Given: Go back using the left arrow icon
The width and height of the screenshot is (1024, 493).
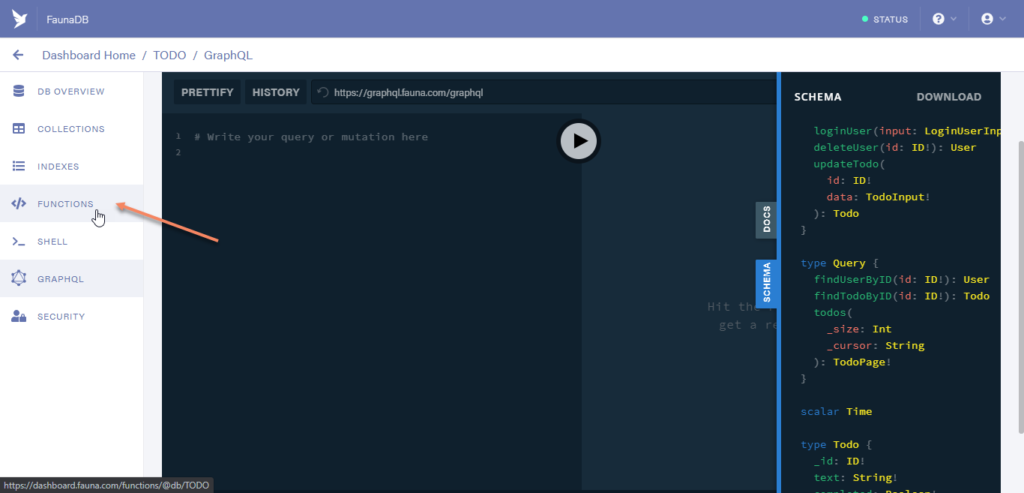Looking at the screenshot, I should pyautogui.click(x=18, y=56).
